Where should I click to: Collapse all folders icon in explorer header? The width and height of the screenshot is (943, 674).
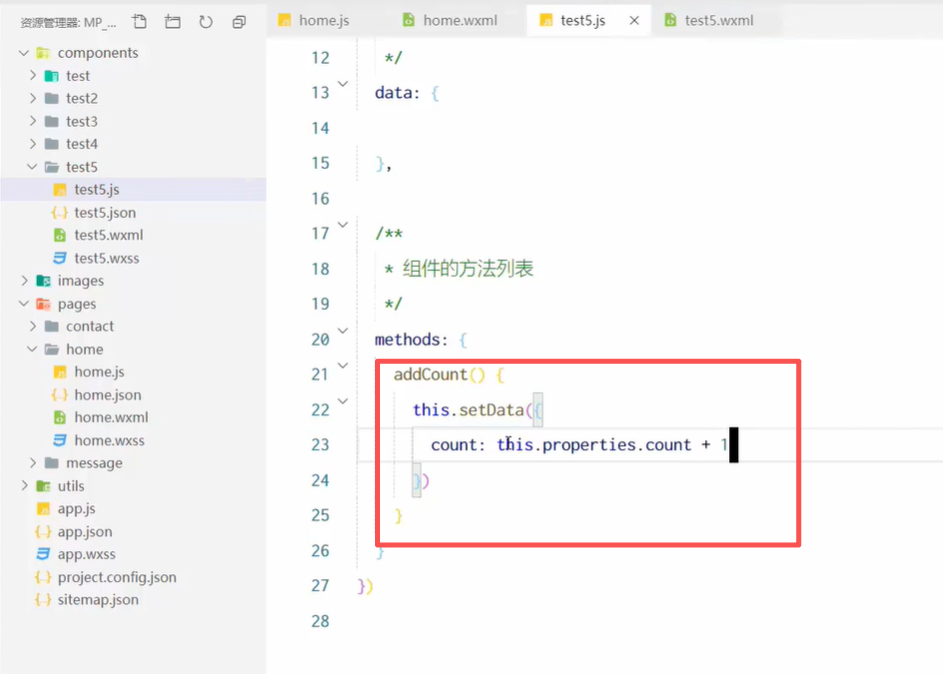tap(239, 22)
